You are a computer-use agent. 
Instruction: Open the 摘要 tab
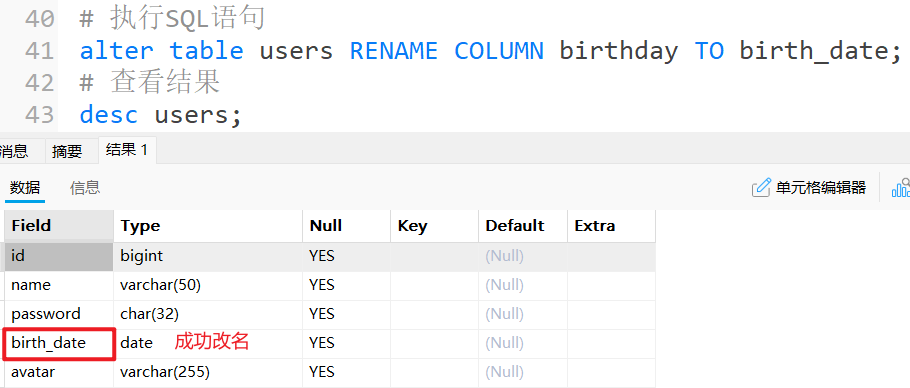(67, 151)
